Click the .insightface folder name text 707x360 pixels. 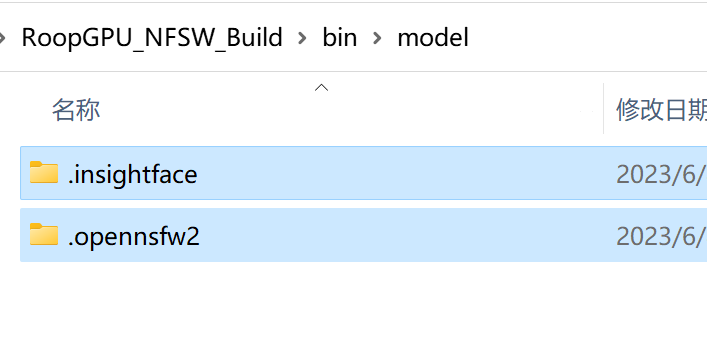coord(133,174)
